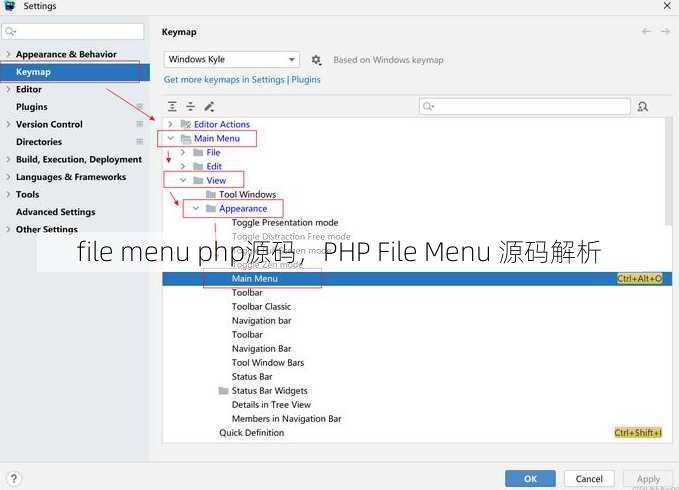Click the back navigation arrow
This screenshot has width=679, height=490.
[647, 31]
